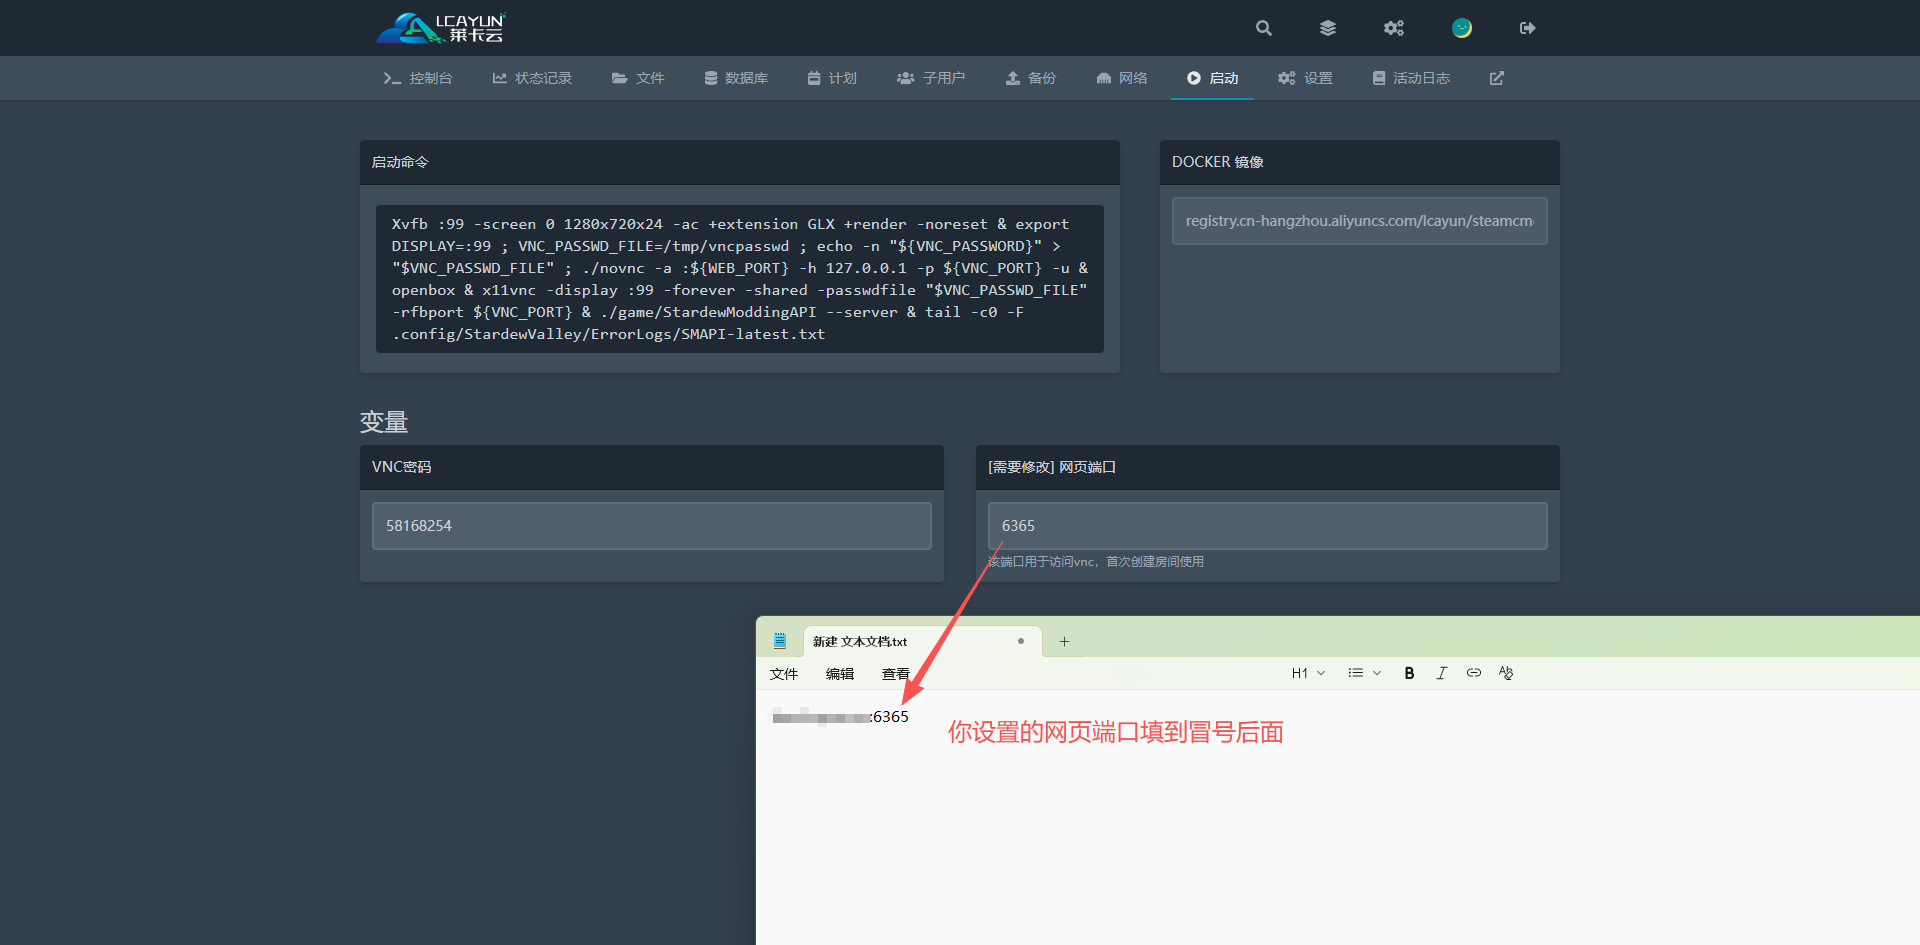1920x945 pixels.
Task: Open the 编辑 menu in the notepad
Action: 840,674
